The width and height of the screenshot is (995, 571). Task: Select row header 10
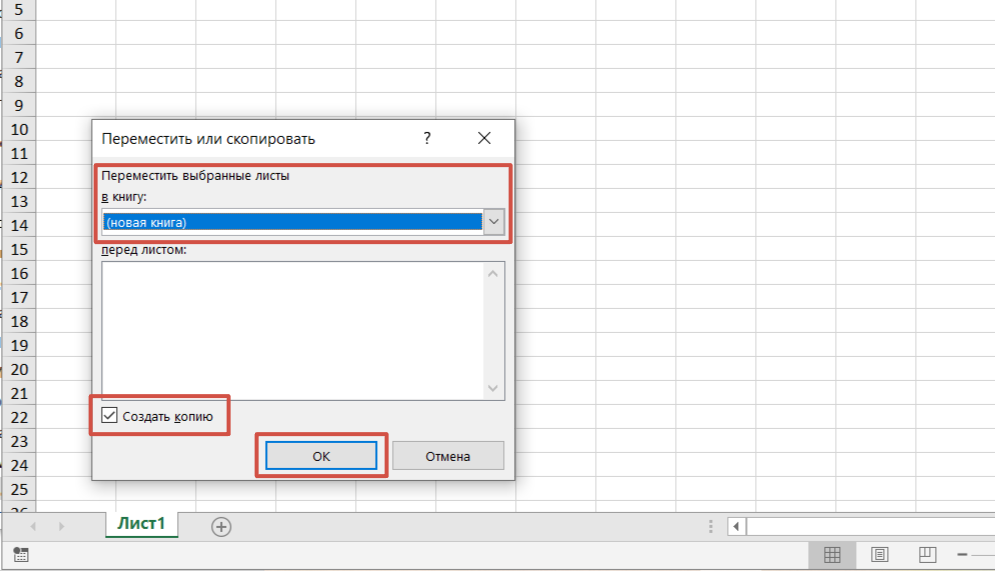pos(18,129)
